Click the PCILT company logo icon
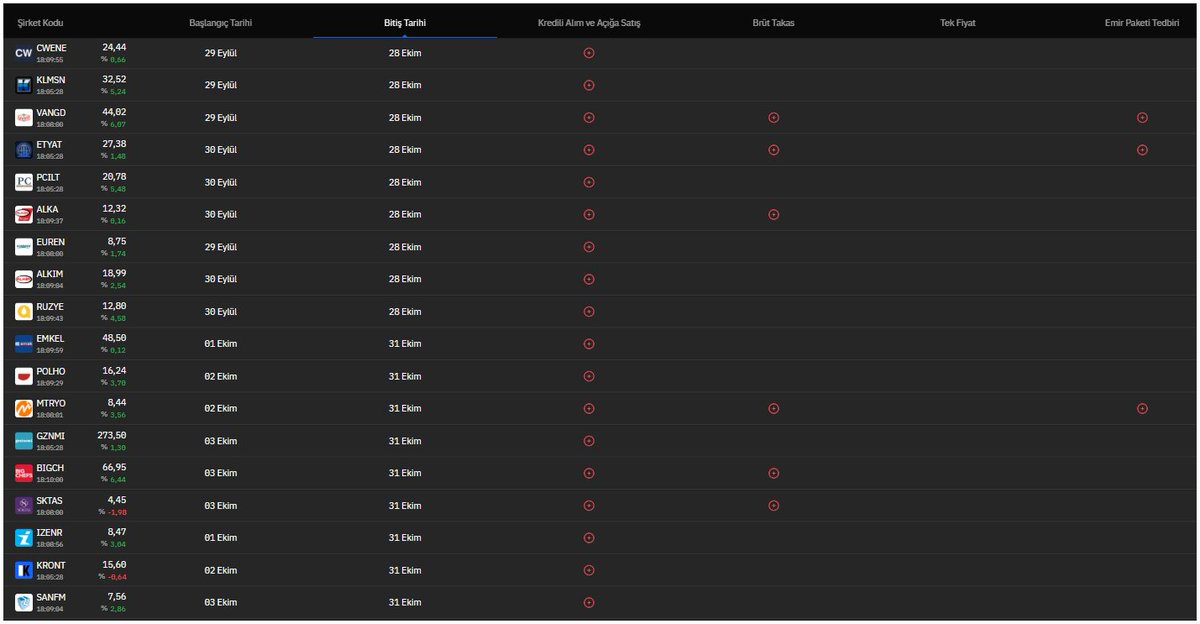 point(24,183)
